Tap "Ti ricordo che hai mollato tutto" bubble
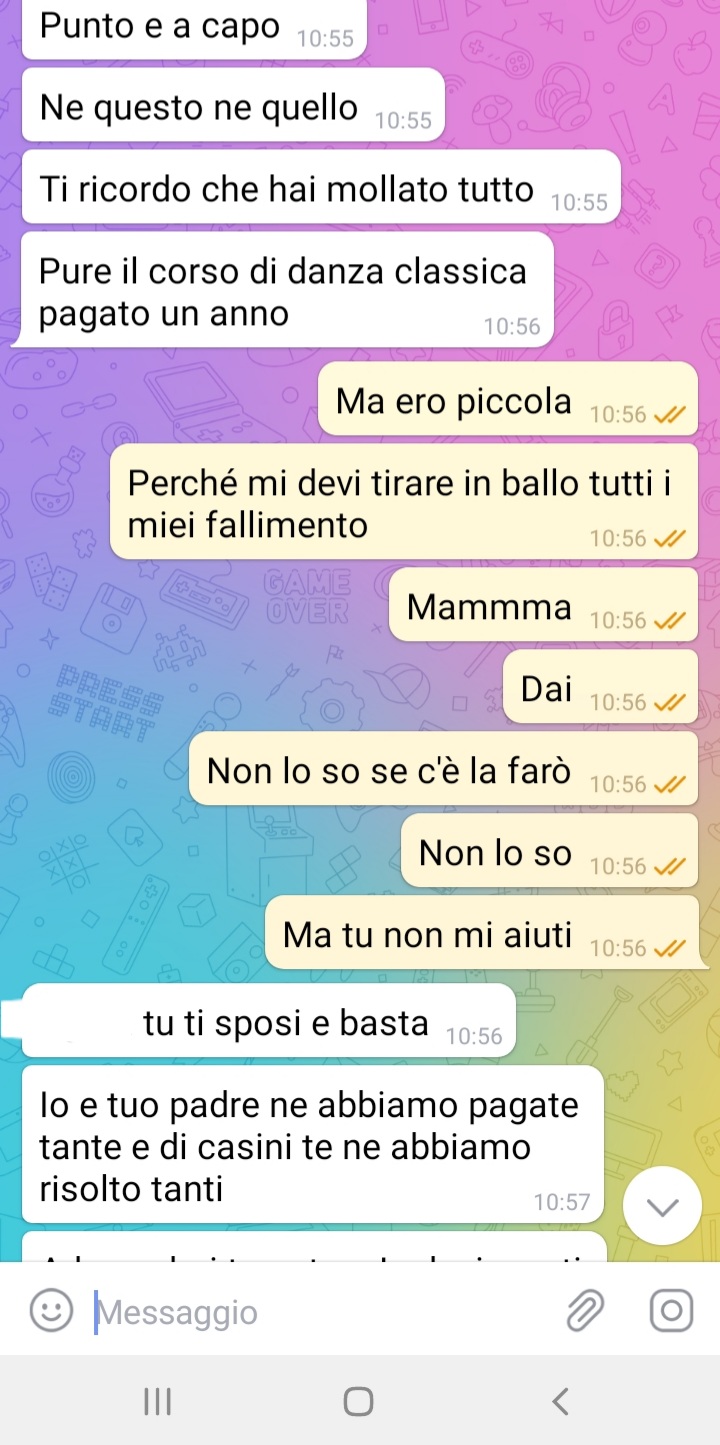The image size is (720, 1445). point(321,187)
